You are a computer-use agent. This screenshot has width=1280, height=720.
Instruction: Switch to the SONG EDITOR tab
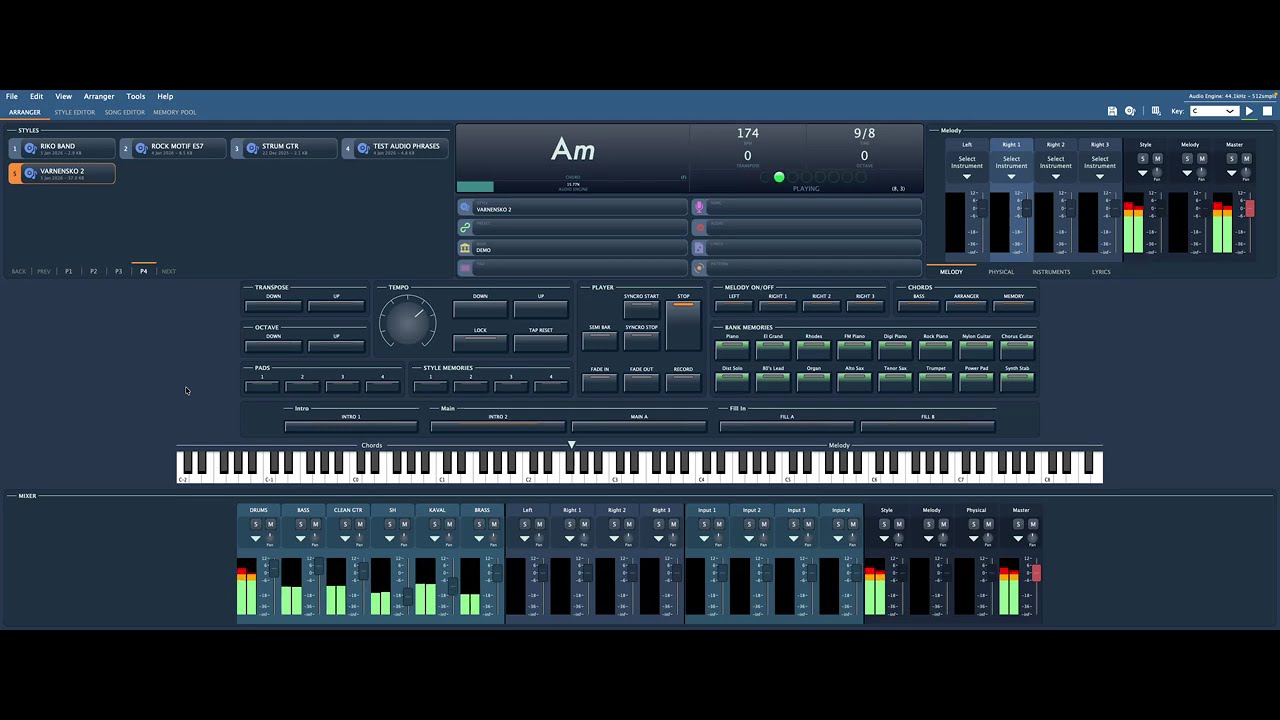[x=125, y=112]
